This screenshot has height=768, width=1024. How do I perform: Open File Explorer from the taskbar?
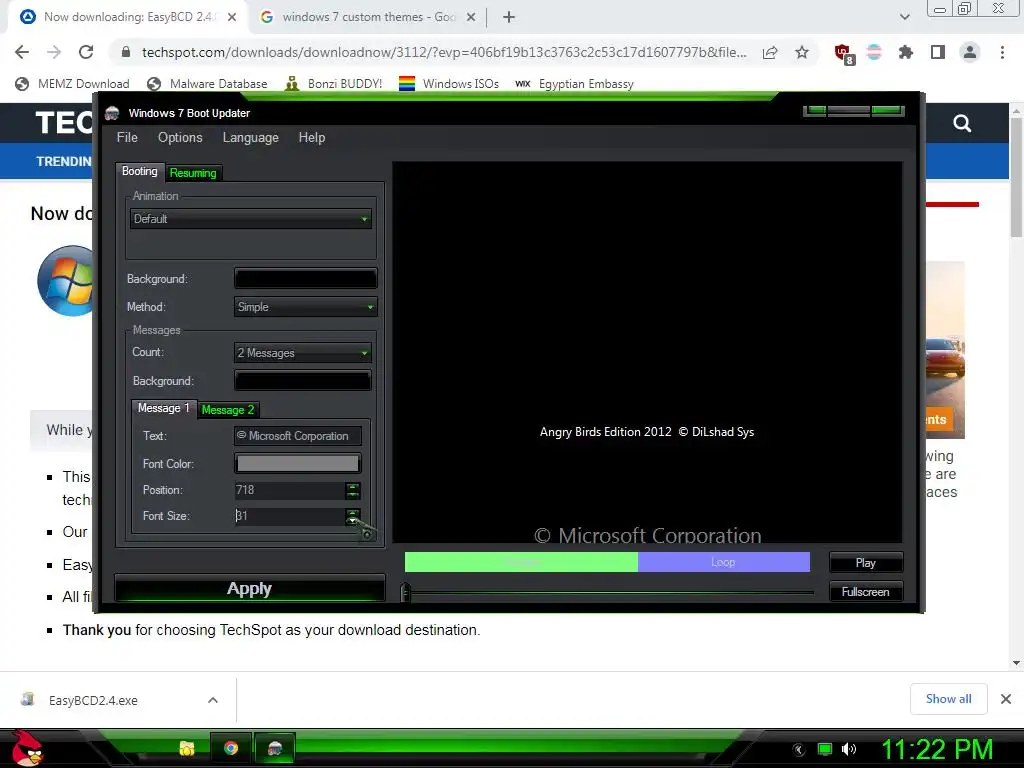pos(187,748)
